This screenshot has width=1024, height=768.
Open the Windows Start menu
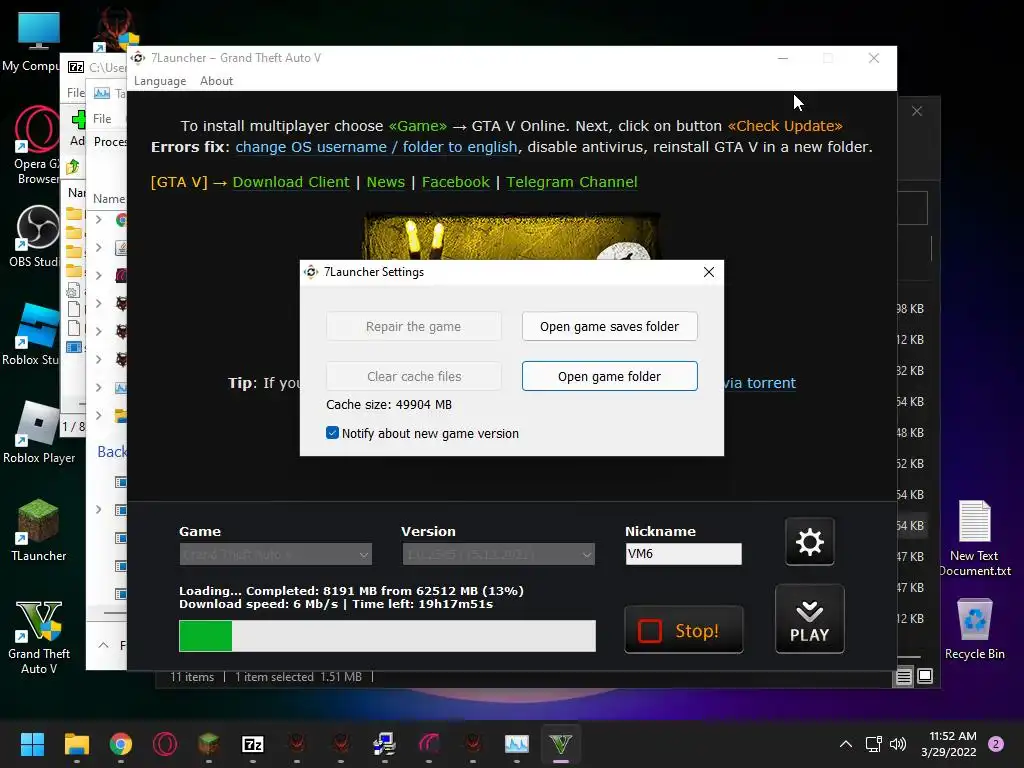pos(32,744)
